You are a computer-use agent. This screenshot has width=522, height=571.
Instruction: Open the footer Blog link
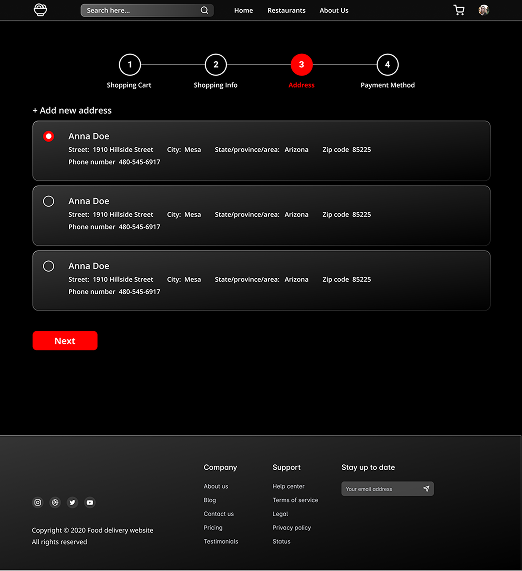coord(210,500)
